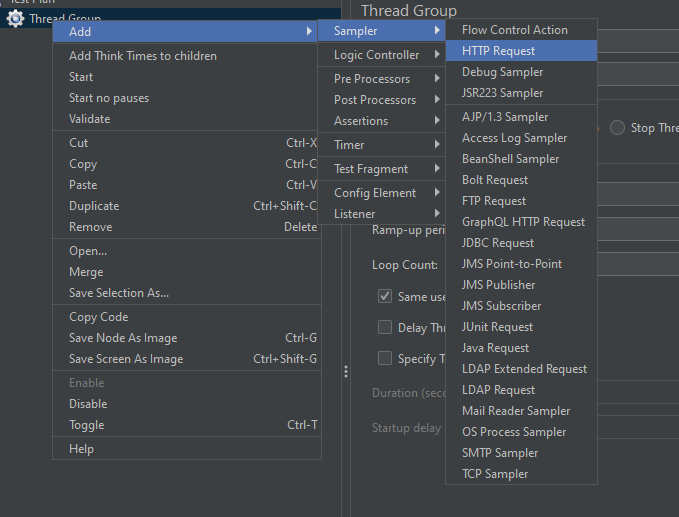Select the Merge menu entry
The height and width of the screenshot is (517, 679).
pyautogui.click(x=186, y=272)
